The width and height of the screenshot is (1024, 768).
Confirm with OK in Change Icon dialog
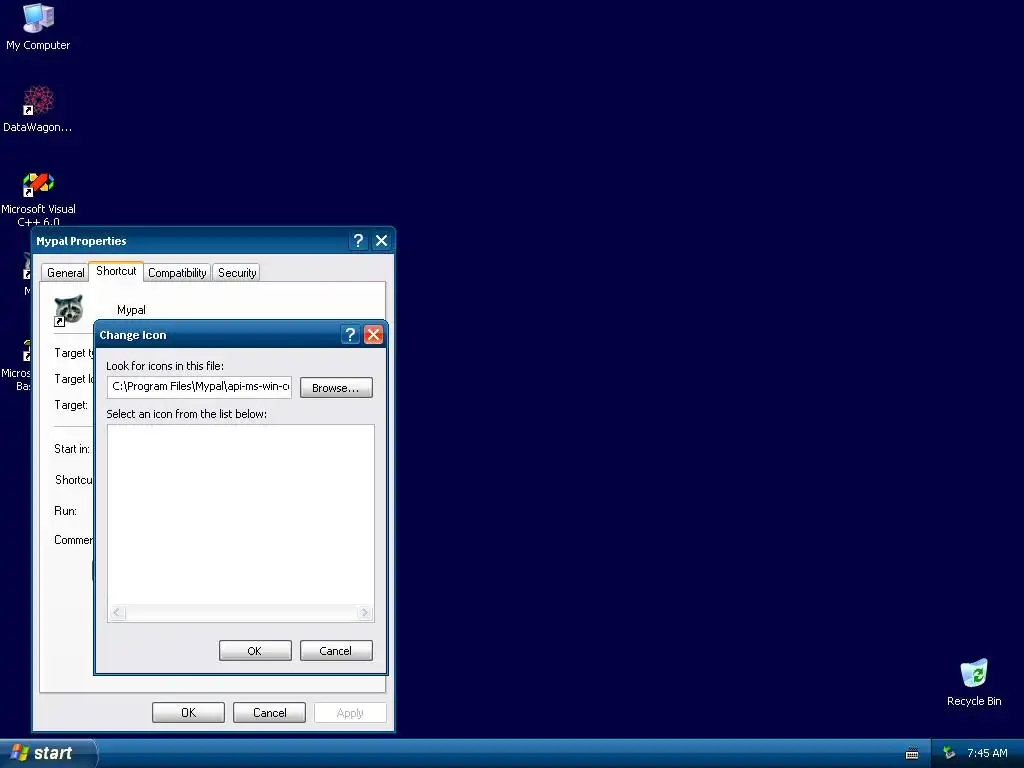(x=255, y=650)
